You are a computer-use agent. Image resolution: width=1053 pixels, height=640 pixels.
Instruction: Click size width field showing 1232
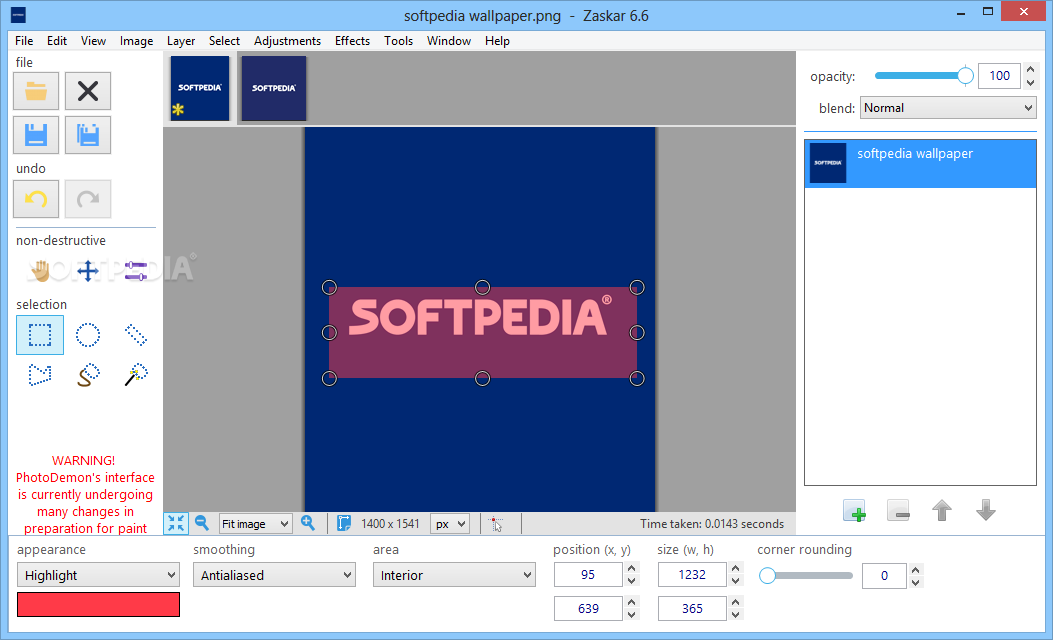[x=692, y=575]
